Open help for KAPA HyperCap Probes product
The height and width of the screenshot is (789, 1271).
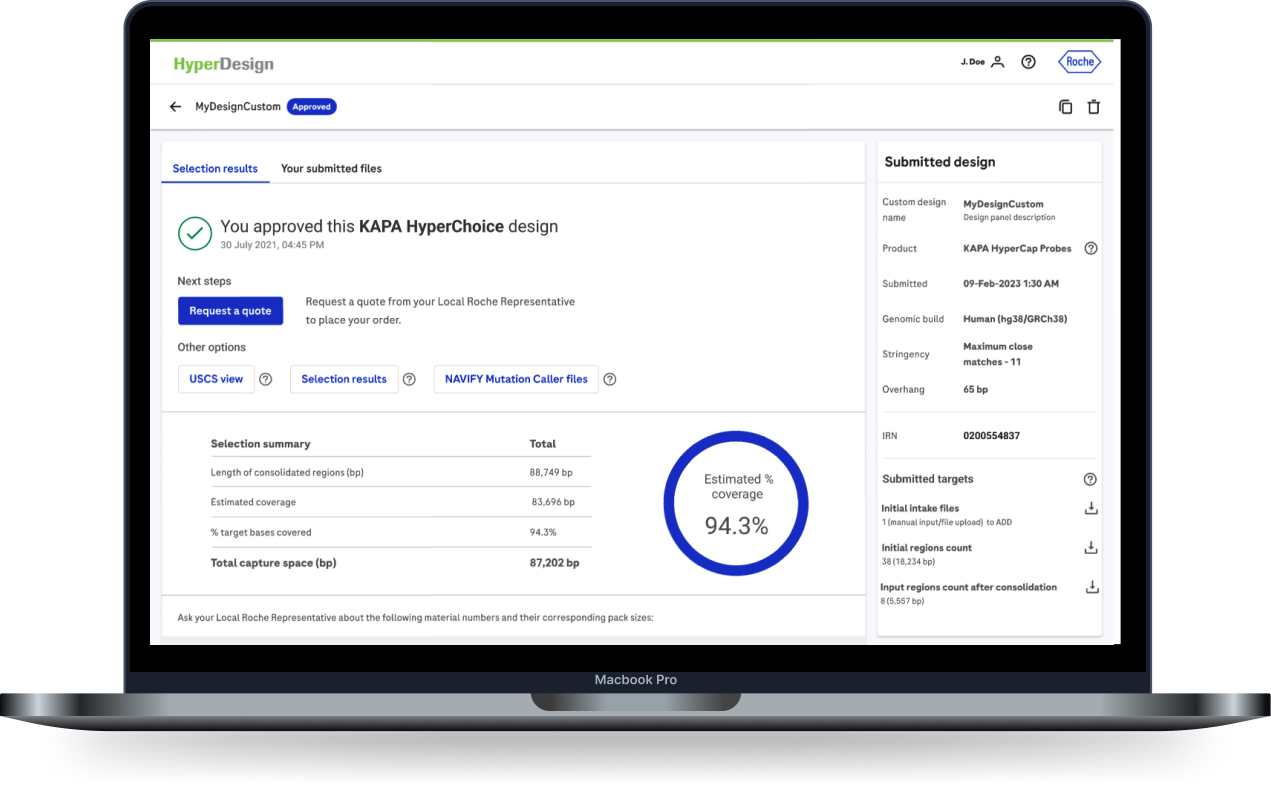(x=1091, y=248)
